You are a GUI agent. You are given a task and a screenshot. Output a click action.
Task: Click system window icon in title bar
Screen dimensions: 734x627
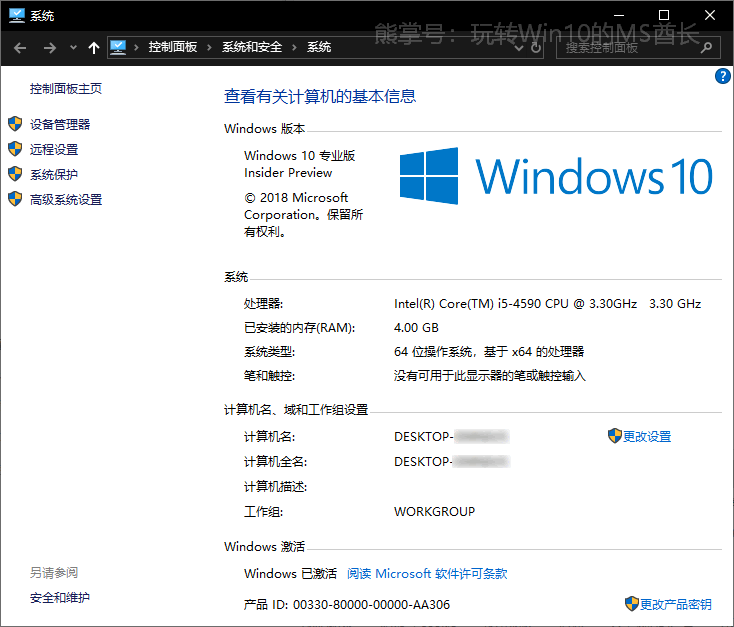[17, 15]
